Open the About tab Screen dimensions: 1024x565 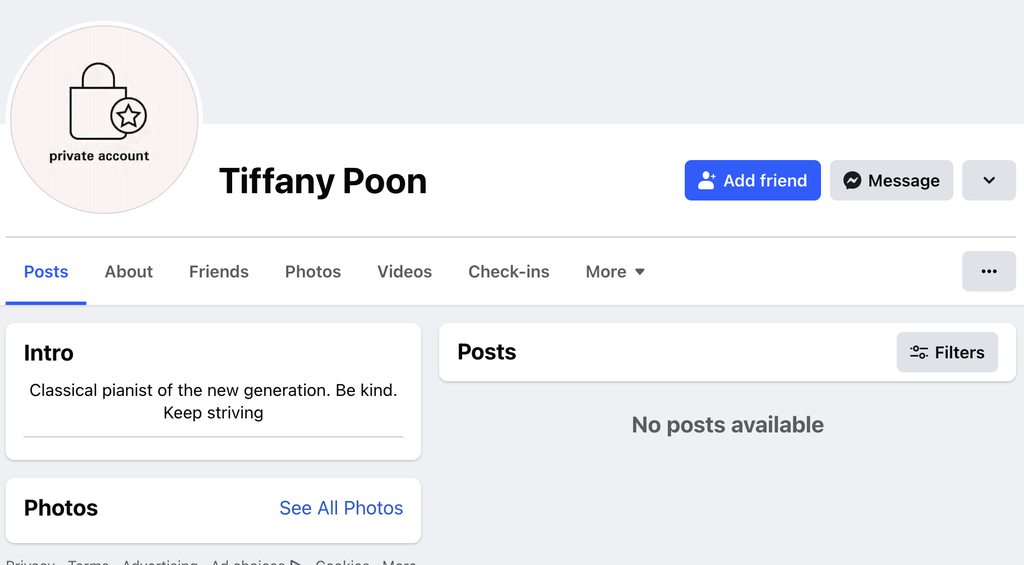129,272
